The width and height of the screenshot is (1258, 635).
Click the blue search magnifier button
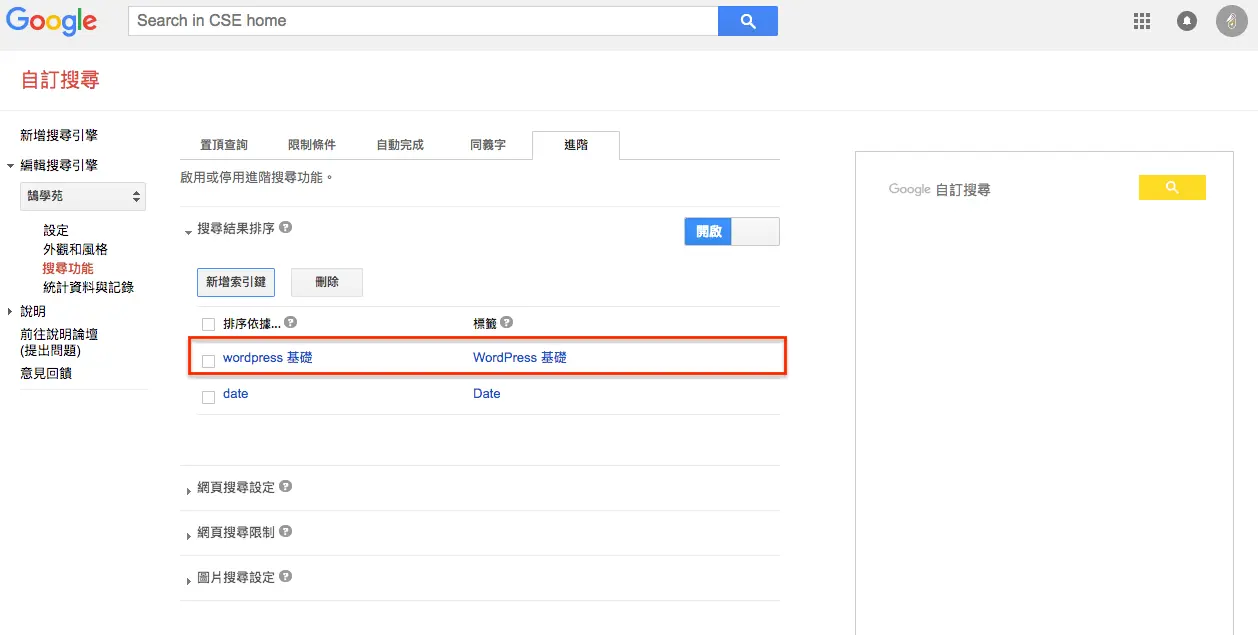(x=748, y=21)
